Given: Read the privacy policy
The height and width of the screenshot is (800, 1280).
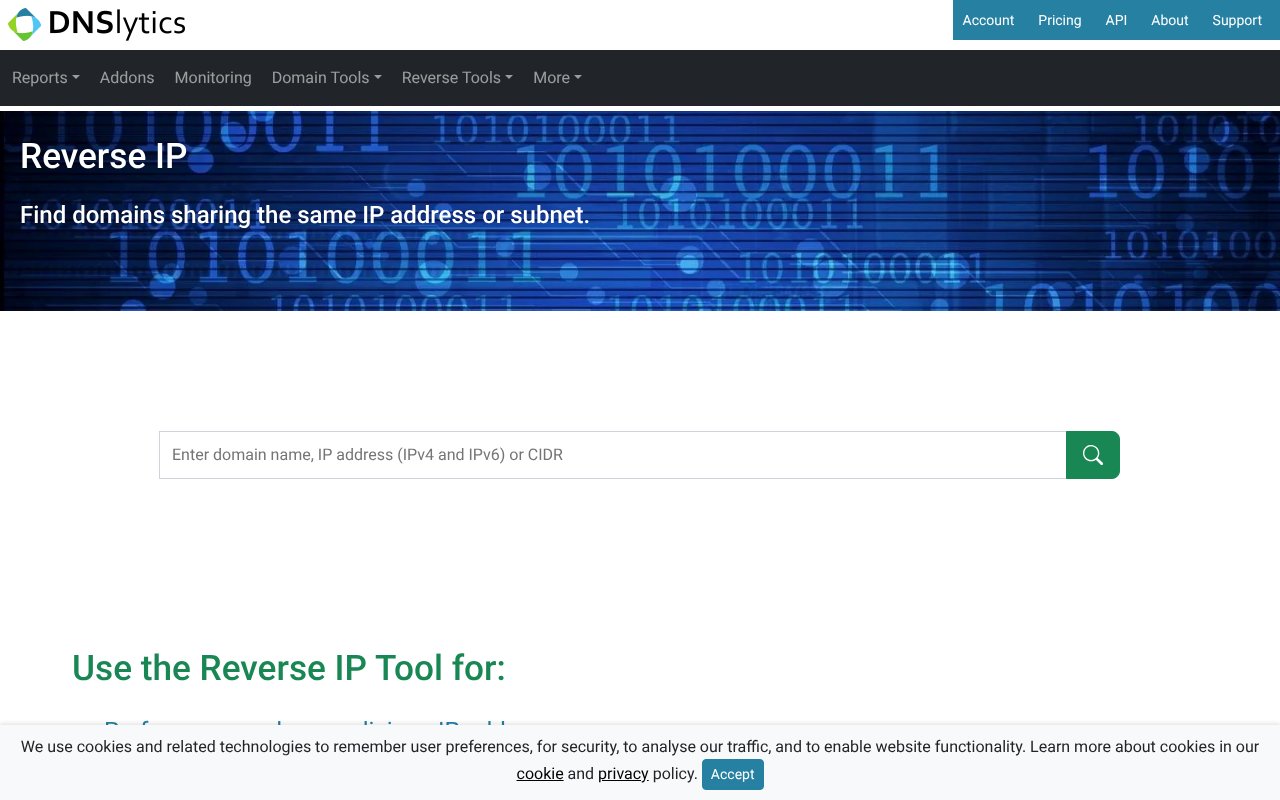Looking at the screenshot, I should 623,773.
